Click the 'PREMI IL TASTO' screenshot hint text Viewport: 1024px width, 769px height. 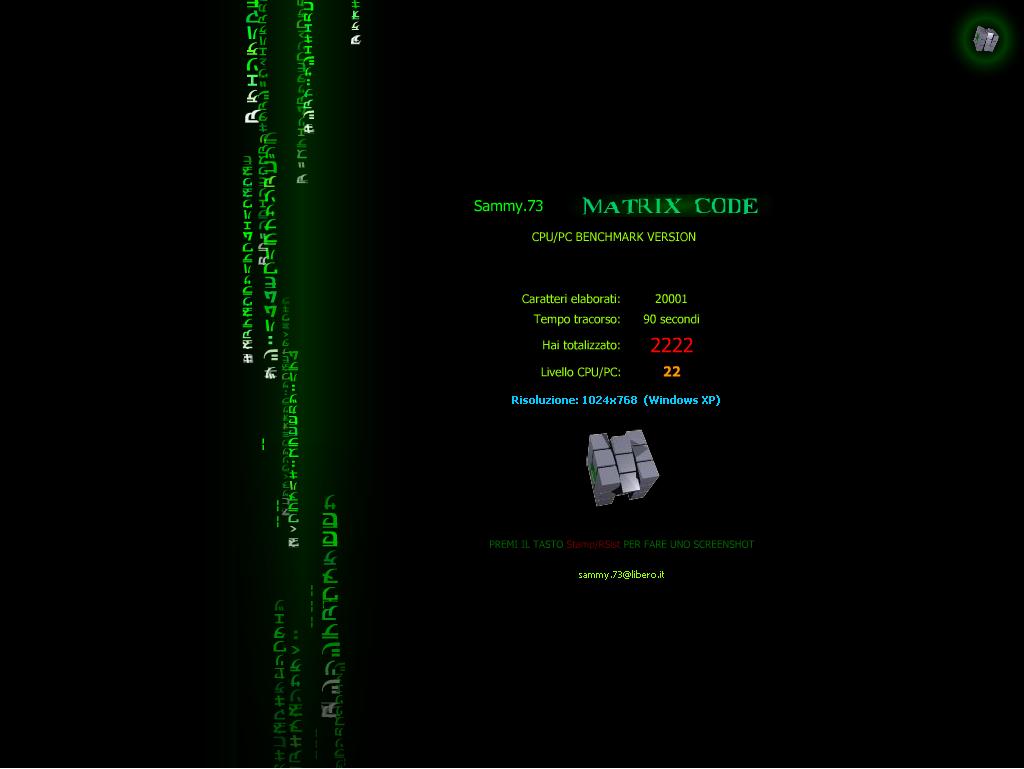[621, 544]
